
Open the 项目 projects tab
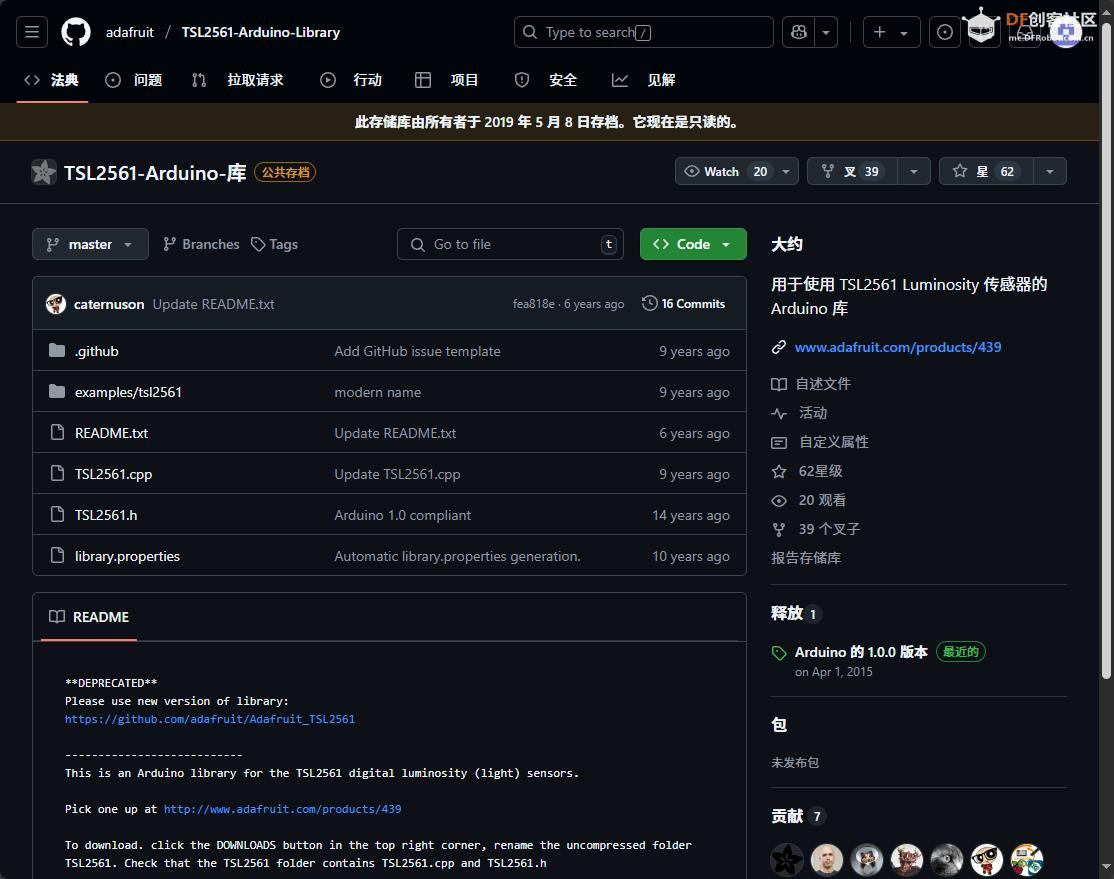448,80
